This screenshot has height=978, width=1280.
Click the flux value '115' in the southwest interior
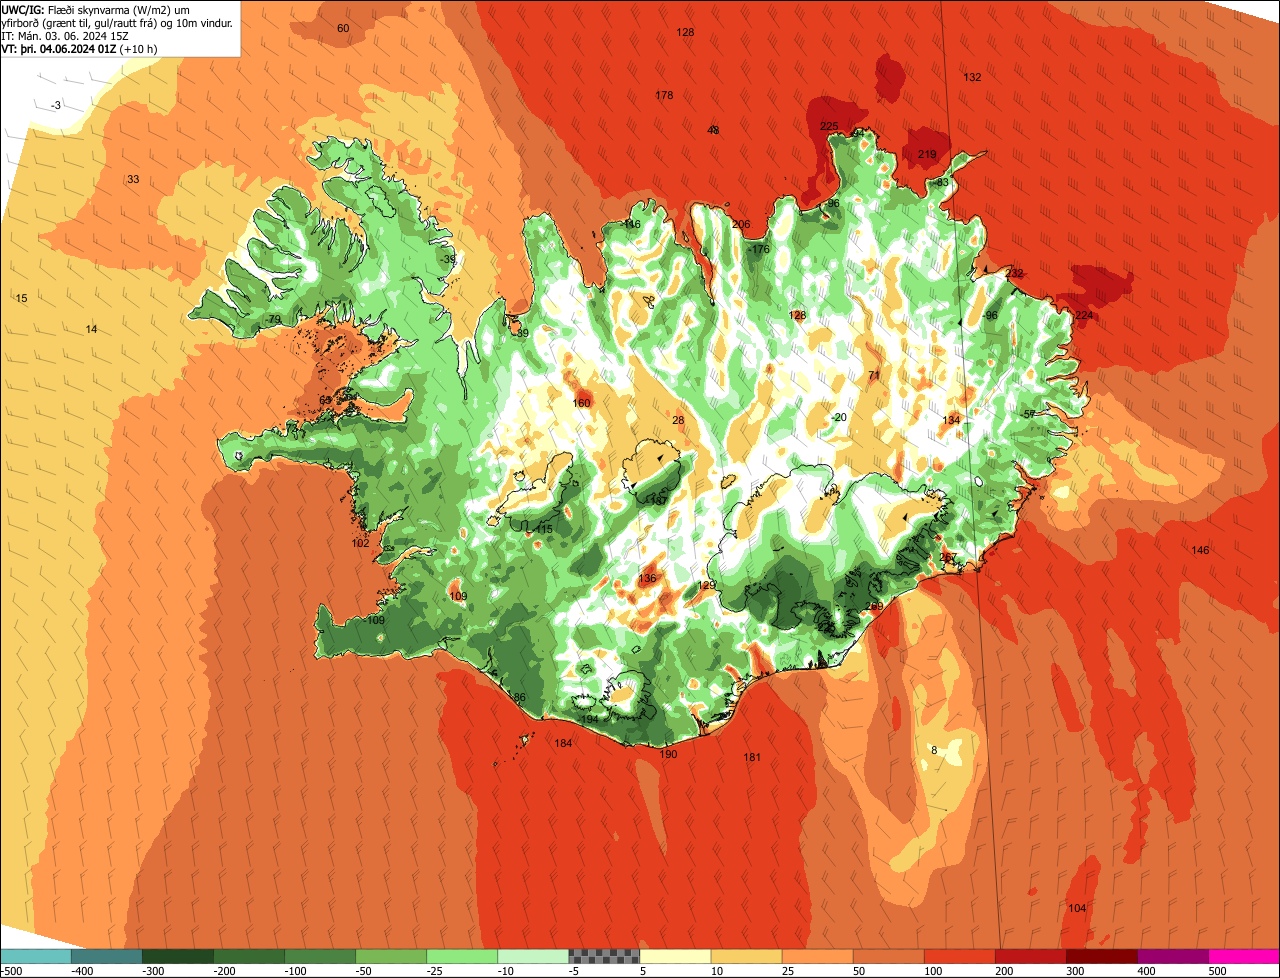544,529
